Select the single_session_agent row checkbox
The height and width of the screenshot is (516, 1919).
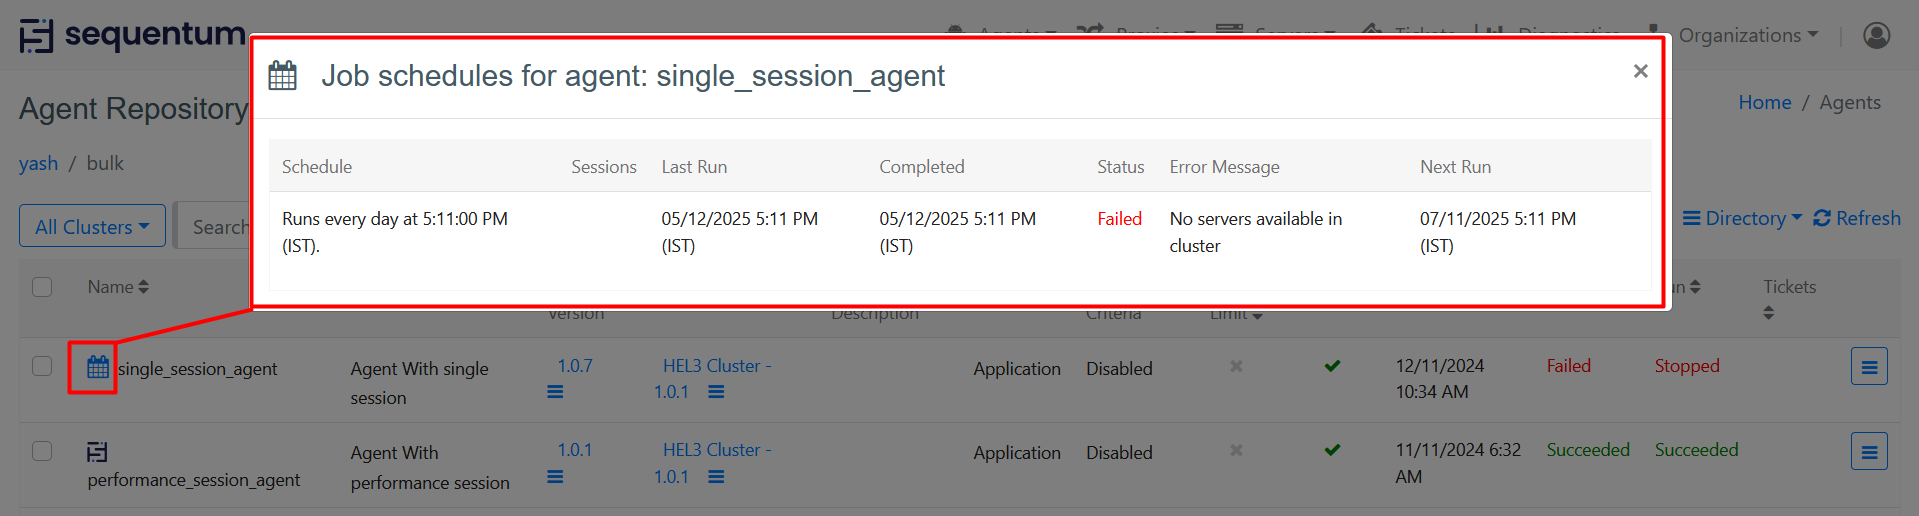[x=42, y=366]
